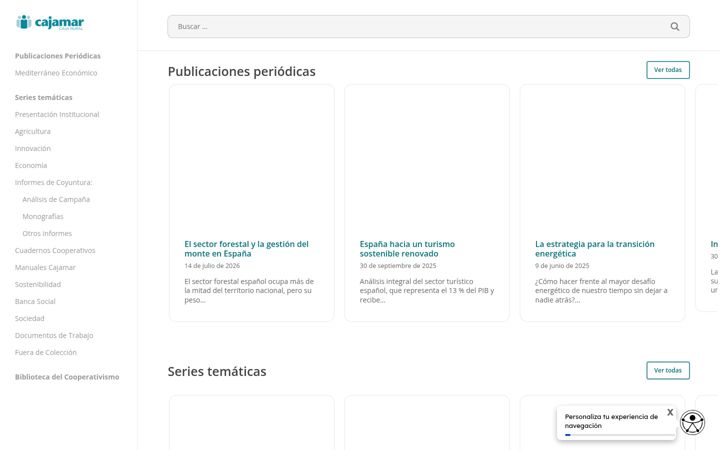The image size is (720, 450).
Task: Open Análisis de Campaña
Action: pyautogui.click(x=56, y=199)
